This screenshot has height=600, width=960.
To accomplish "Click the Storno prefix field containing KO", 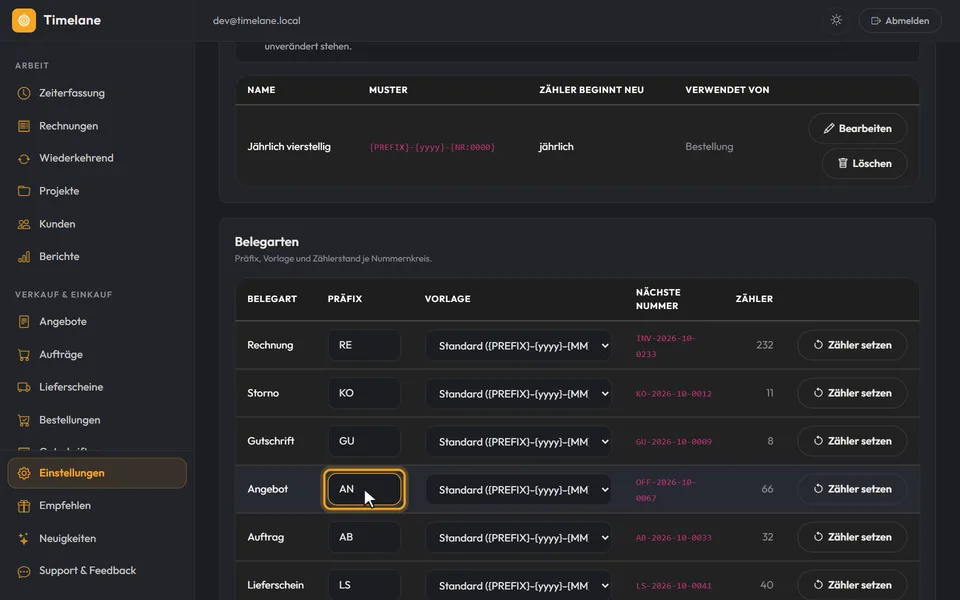I will tap(364, 393).
